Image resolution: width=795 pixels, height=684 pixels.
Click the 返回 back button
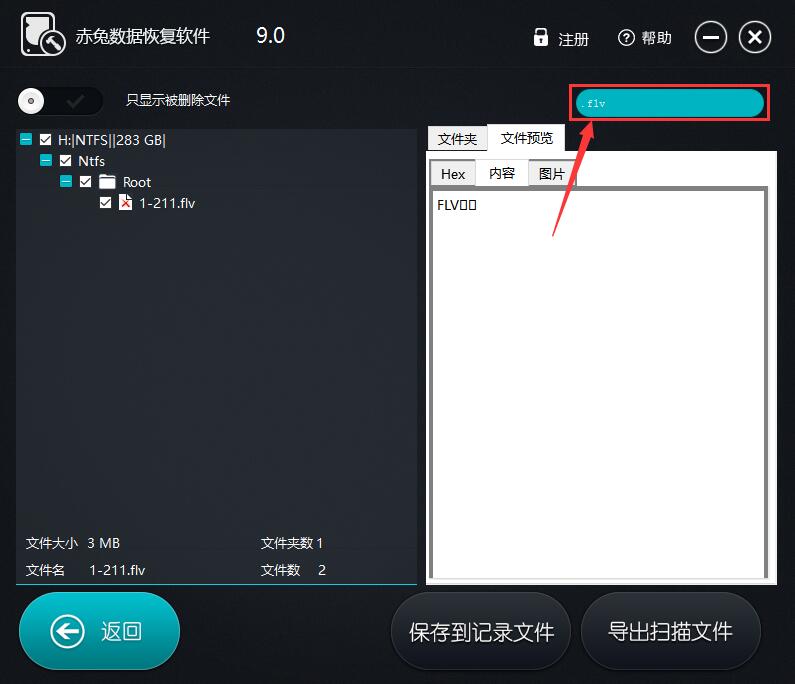point(99,631)
